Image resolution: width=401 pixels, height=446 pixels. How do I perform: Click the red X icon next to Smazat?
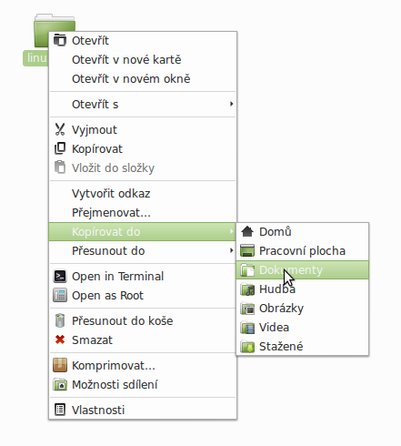(60, 340)
